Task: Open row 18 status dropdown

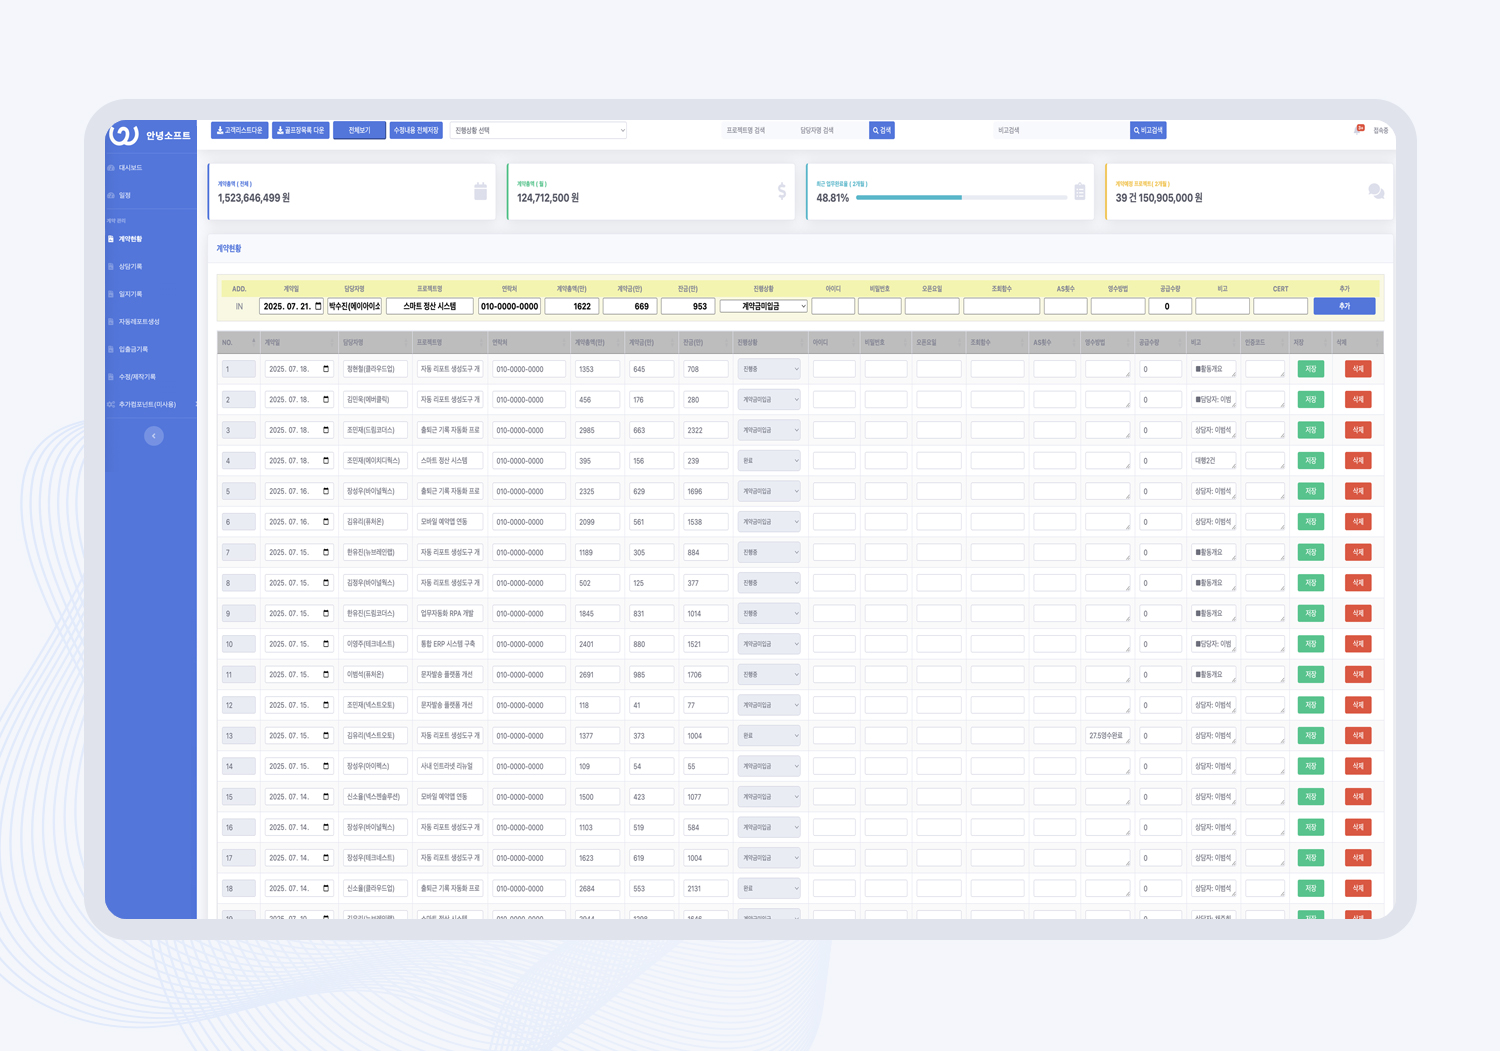Action: coord(769,888)
